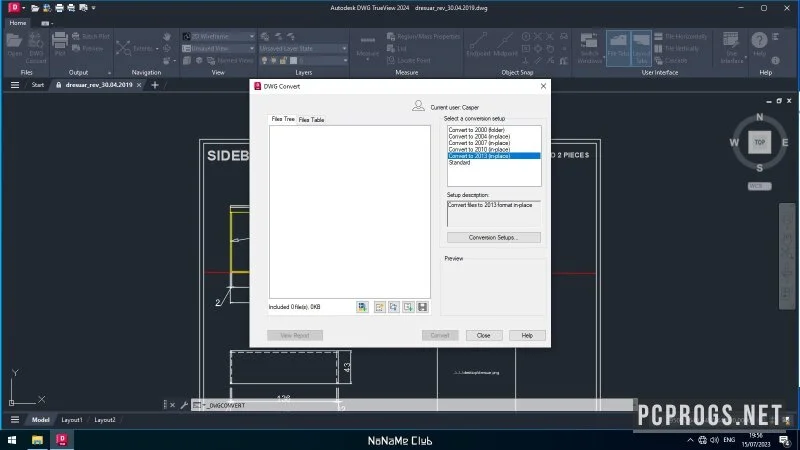
Task: Expand quick access toolbar customize arrow
Action: (x=93, y=8)
